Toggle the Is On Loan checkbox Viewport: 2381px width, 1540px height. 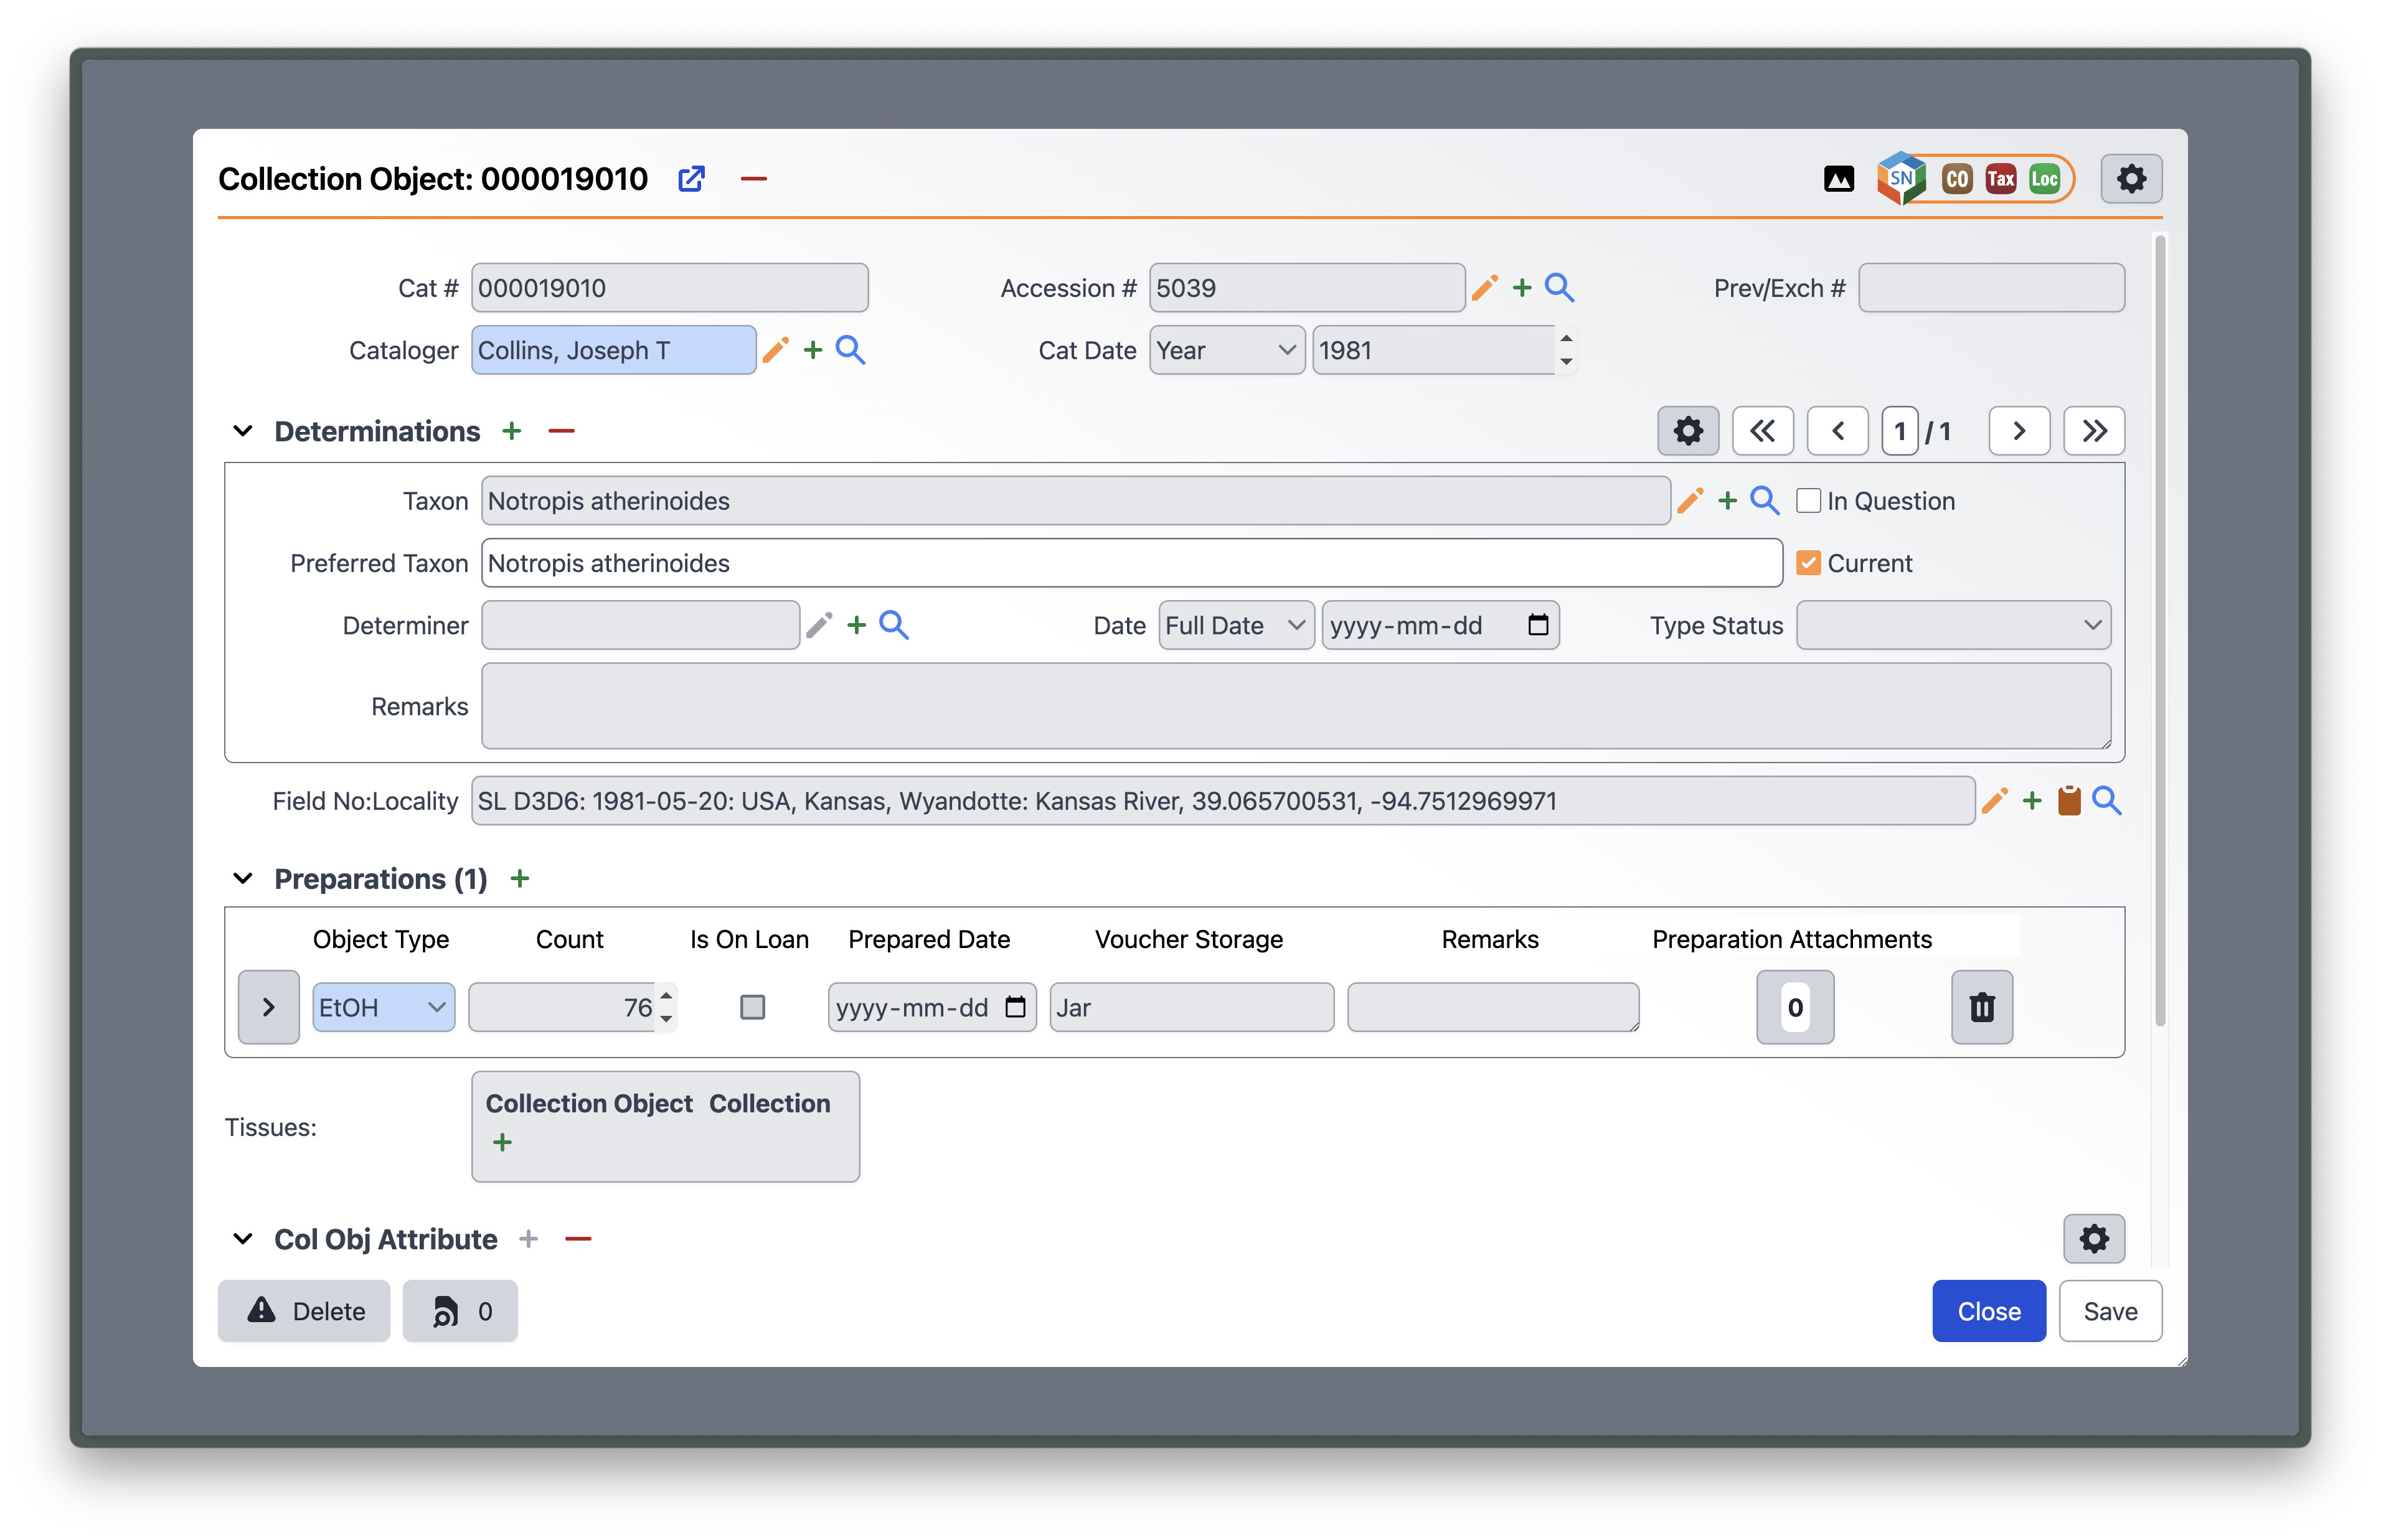coord(752,1007)
